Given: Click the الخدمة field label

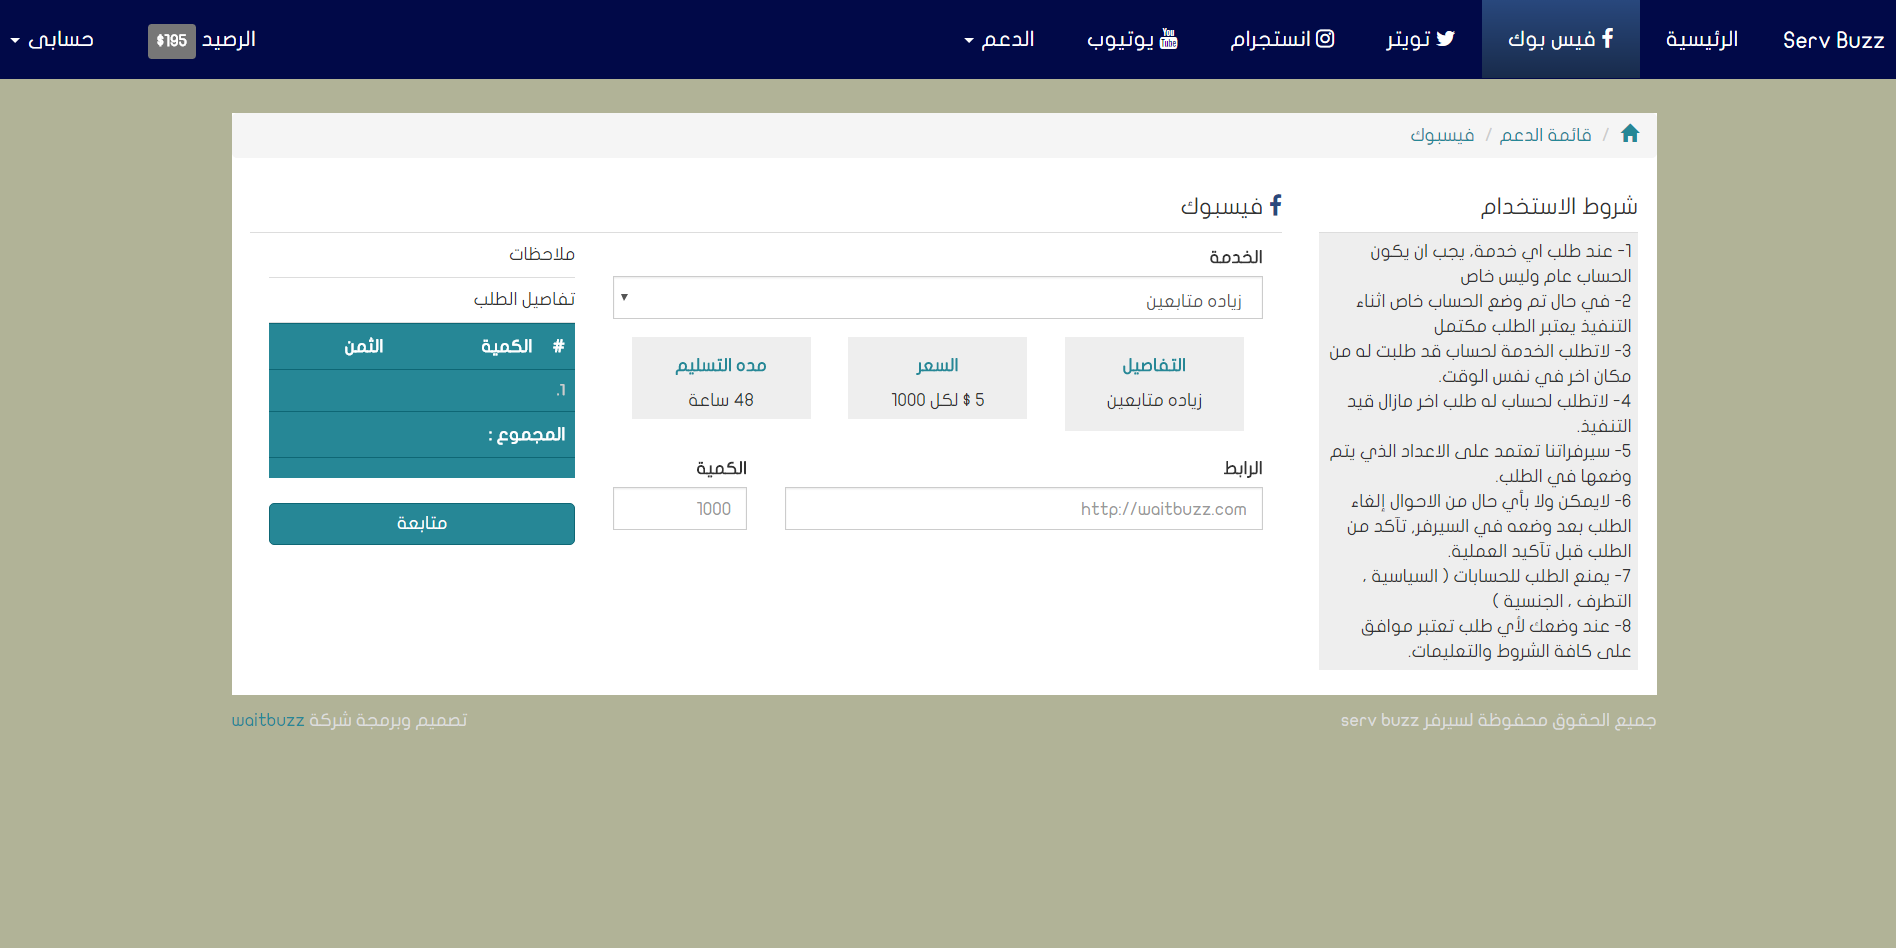Looking at the screenshot, I should 1236,257.
